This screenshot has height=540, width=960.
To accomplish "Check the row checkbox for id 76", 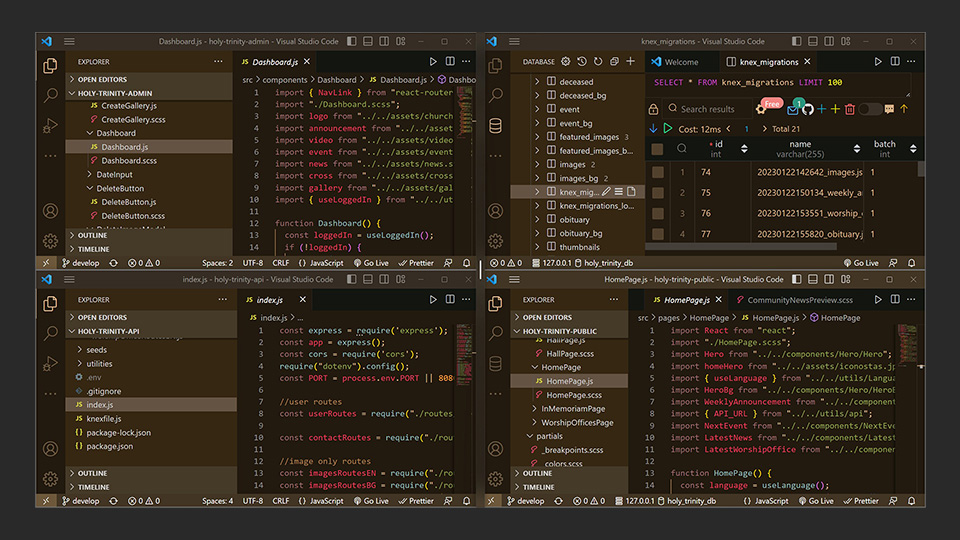I will tap(658, 214).
